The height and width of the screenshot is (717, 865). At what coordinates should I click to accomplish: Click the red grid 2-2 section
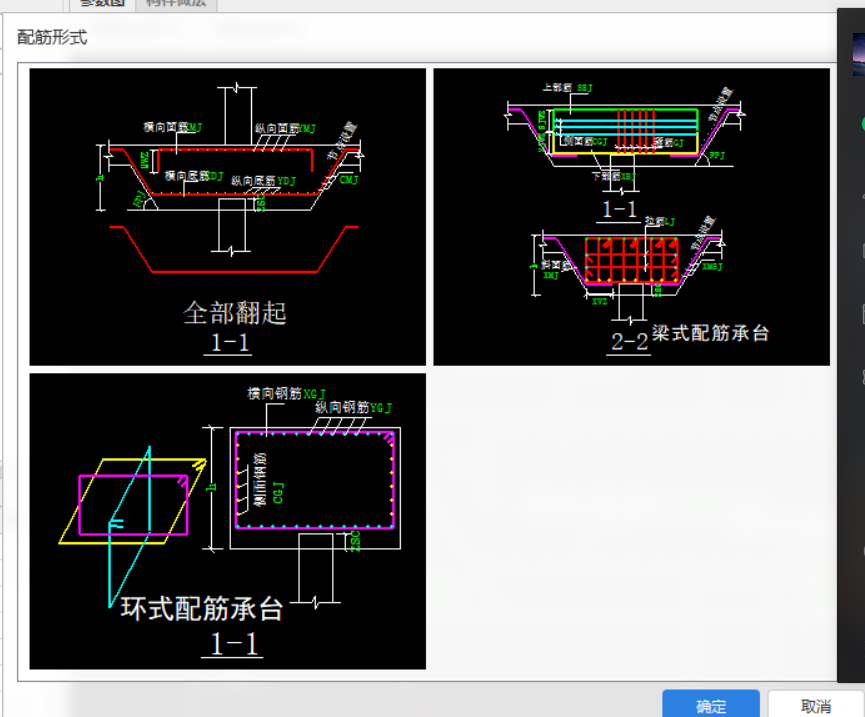631,260
